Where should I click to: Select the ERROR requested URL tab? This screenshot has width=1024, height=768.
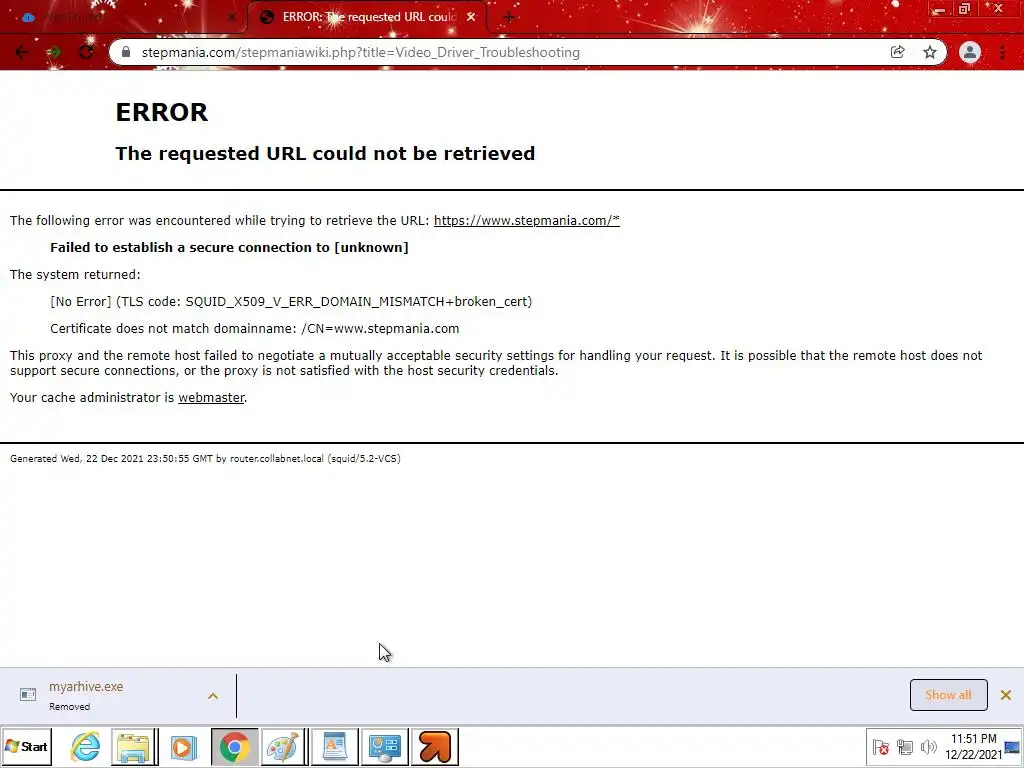click(x=367, y=18)
